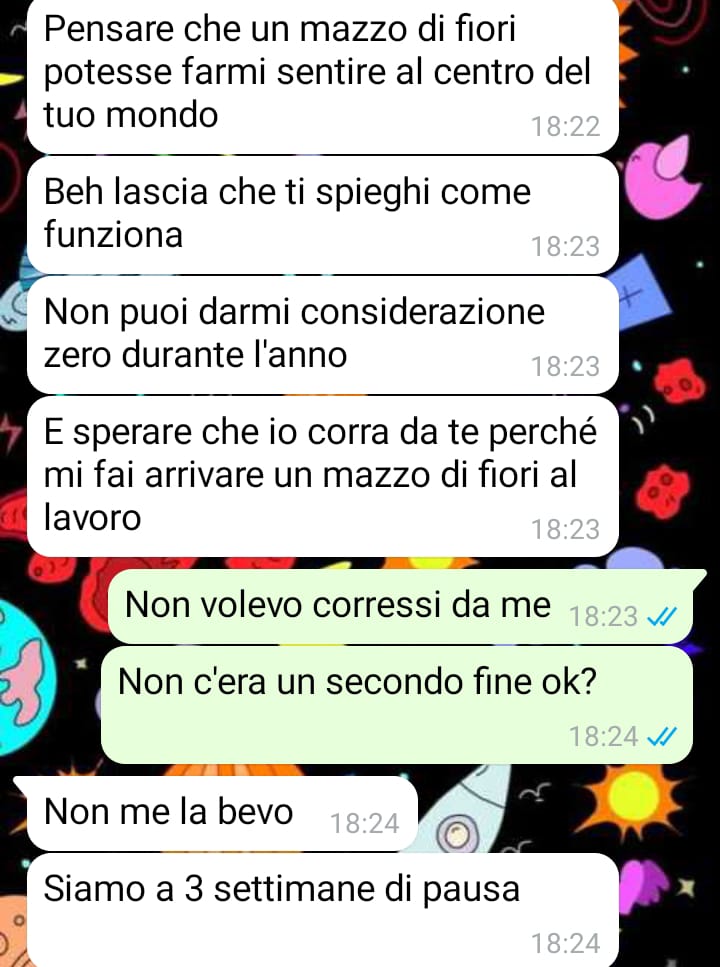Tap the read receipt ticks at 18:24

click(x=661, y=736)
